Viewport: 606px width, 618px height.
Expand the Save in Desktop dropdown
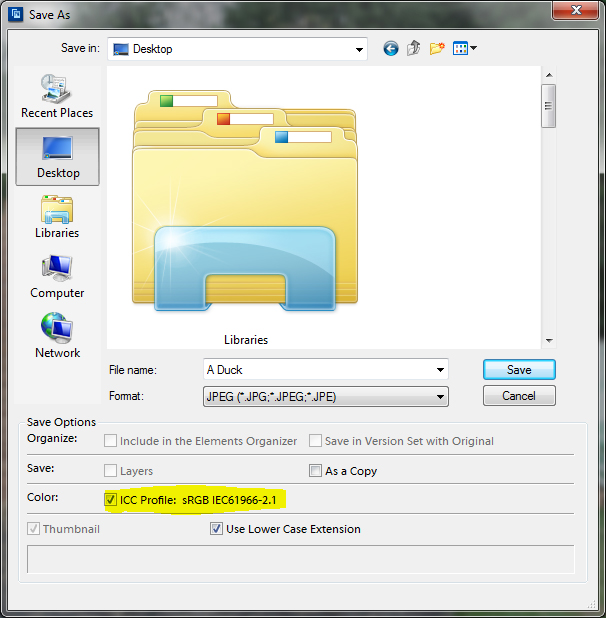tap(359, 50)
